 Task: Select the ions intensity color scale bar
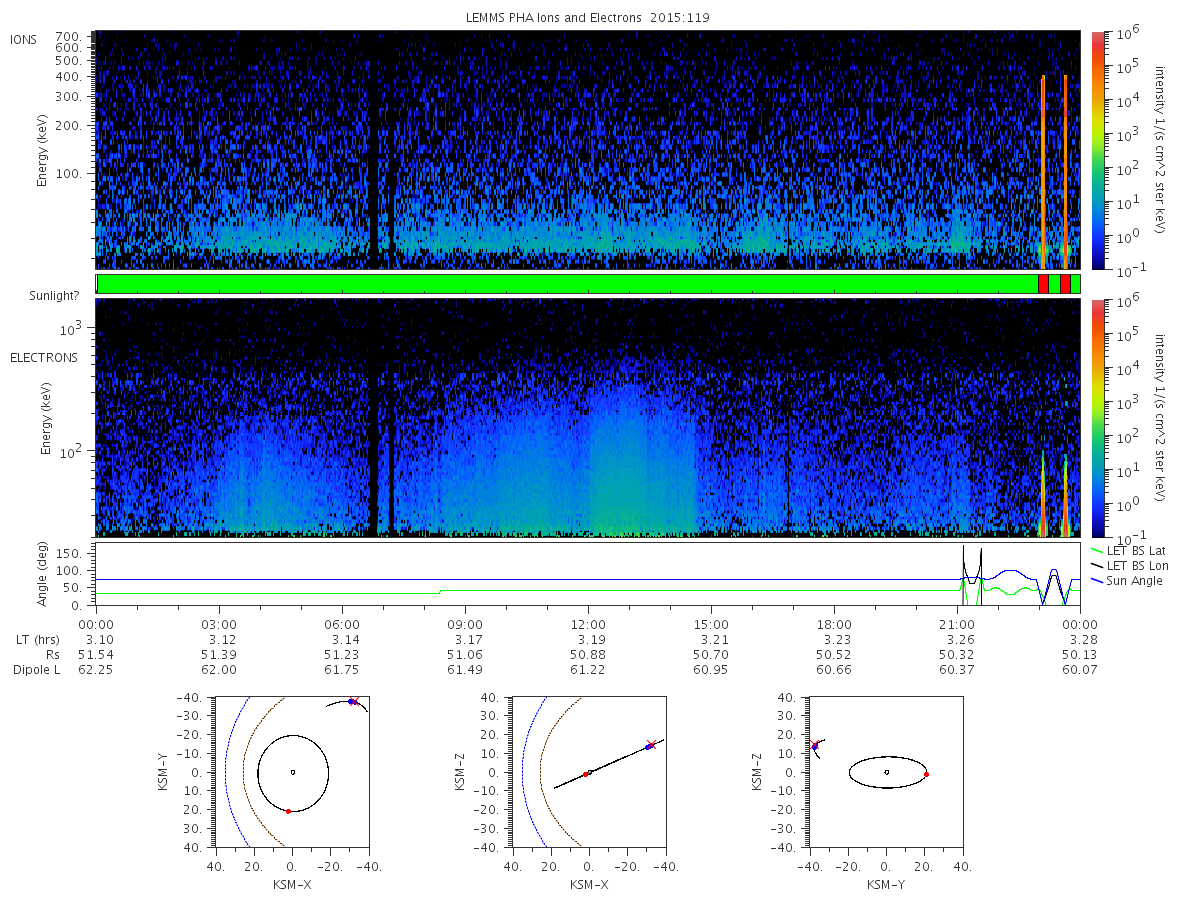[1097, 150]
